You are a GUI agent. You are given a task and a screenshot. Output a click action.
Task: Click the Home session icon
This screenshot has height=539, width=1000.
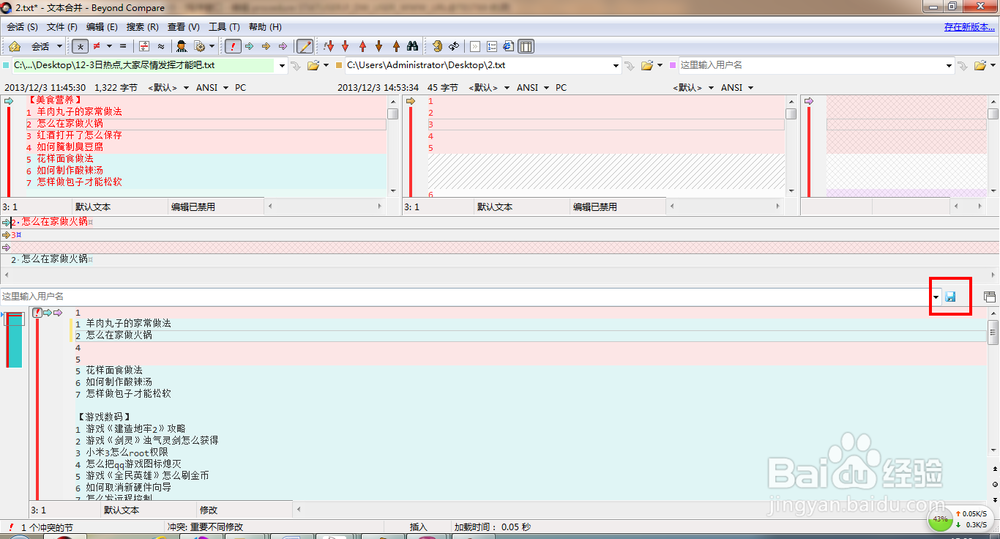[x=15, y=46]
